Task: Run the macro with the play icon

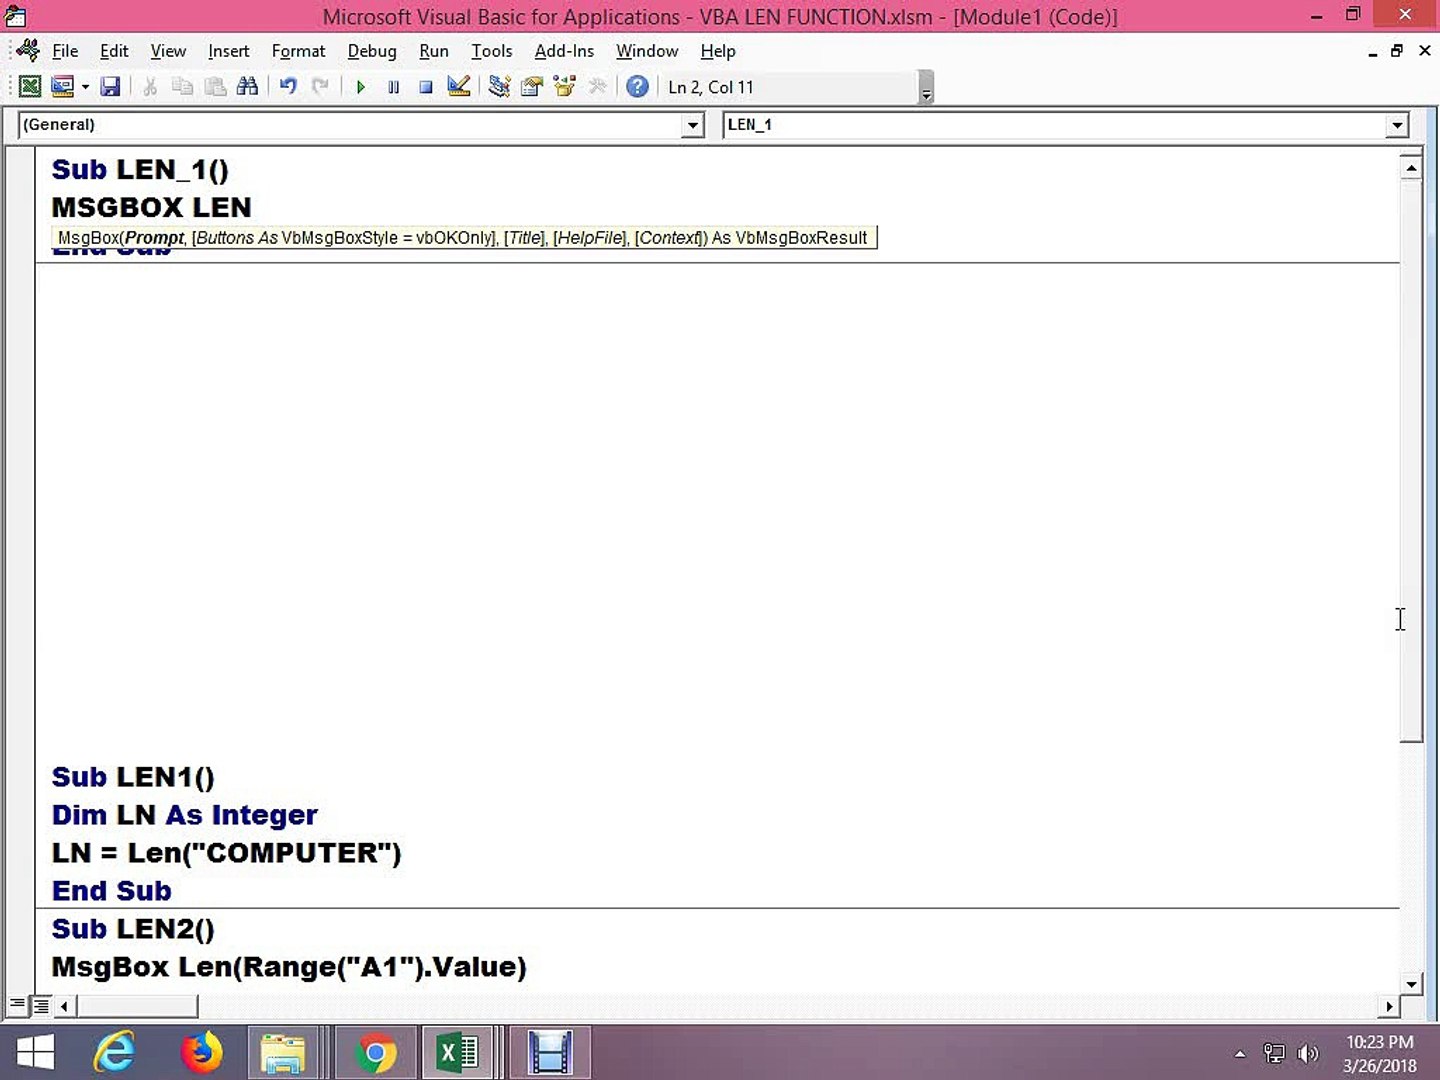Action: tap(361, 87)
